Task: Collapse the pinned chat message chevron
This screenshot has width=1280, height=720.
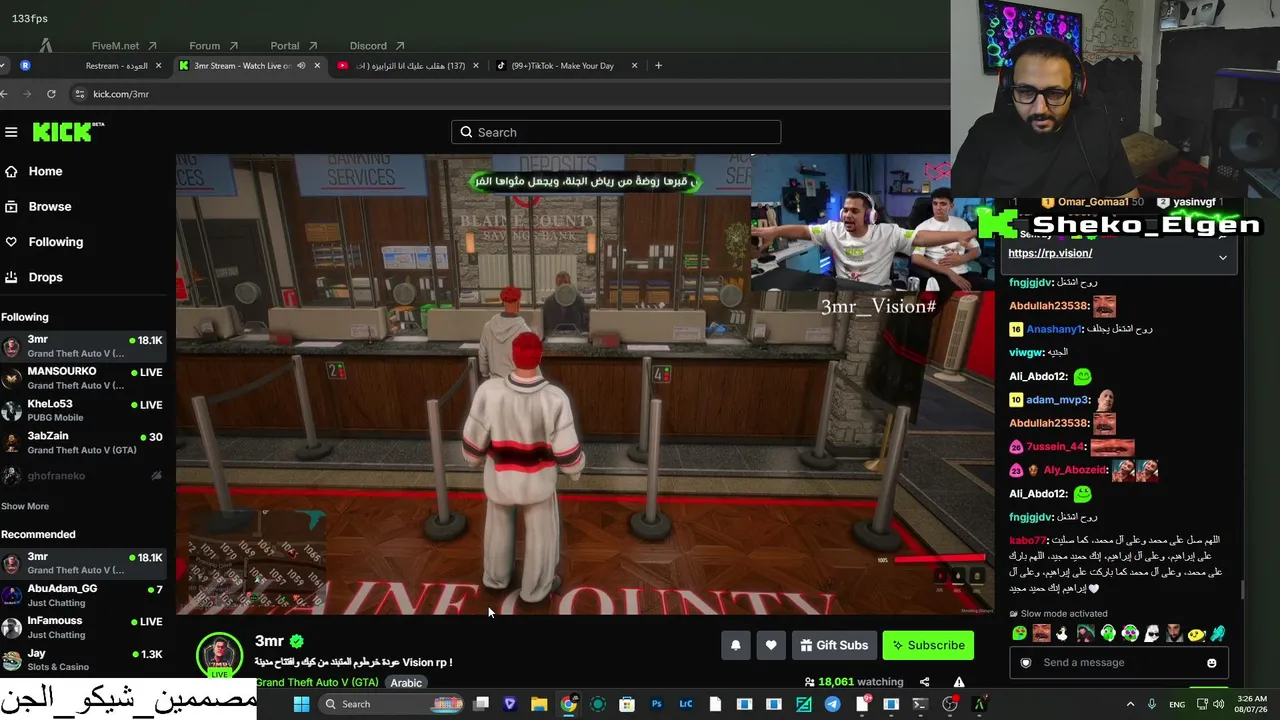Action: coord(1222,257)
